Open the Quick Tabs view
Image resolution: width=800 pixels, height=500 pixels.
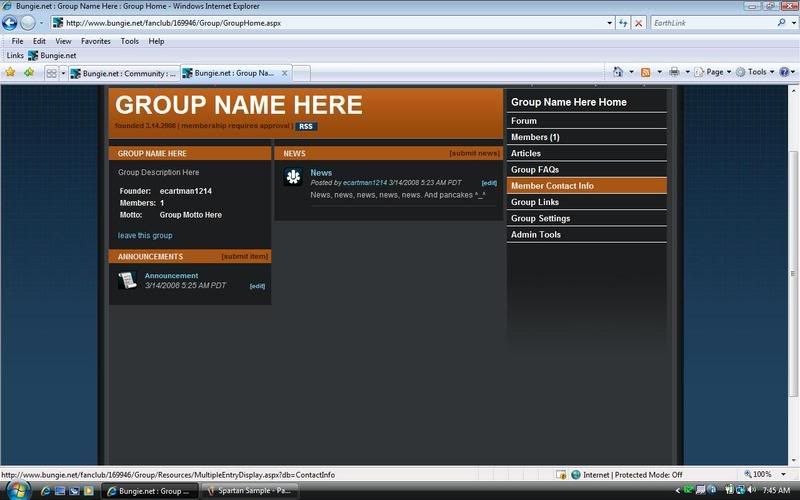click(x=50, y=73)
